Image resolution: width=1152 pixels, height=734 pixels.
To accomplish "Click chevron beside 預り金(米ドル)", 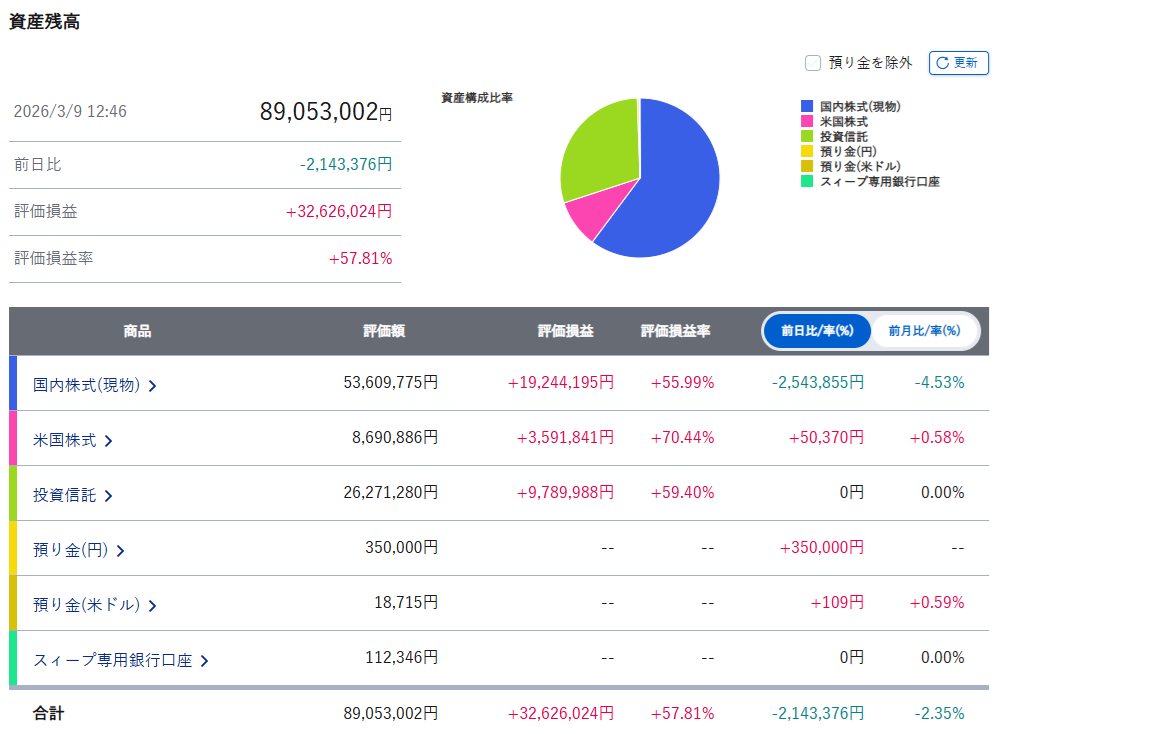I will pos(153,606).
